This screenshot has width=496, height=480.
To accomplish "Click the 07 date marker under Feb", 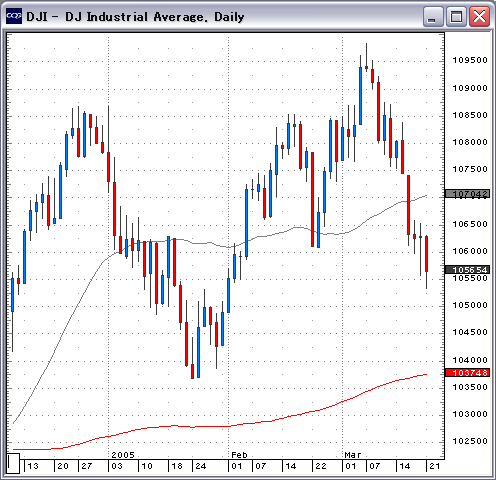I will 261,466.
